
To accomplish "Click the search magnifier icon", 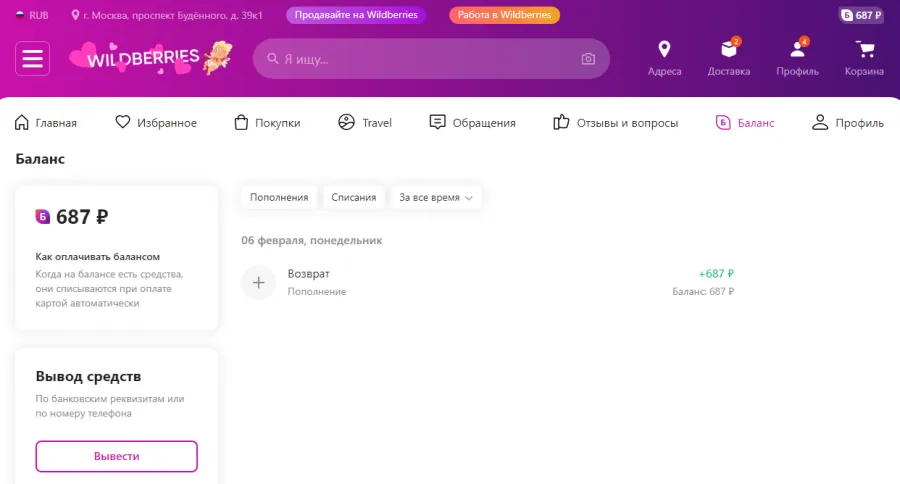I will pos(273,59).
